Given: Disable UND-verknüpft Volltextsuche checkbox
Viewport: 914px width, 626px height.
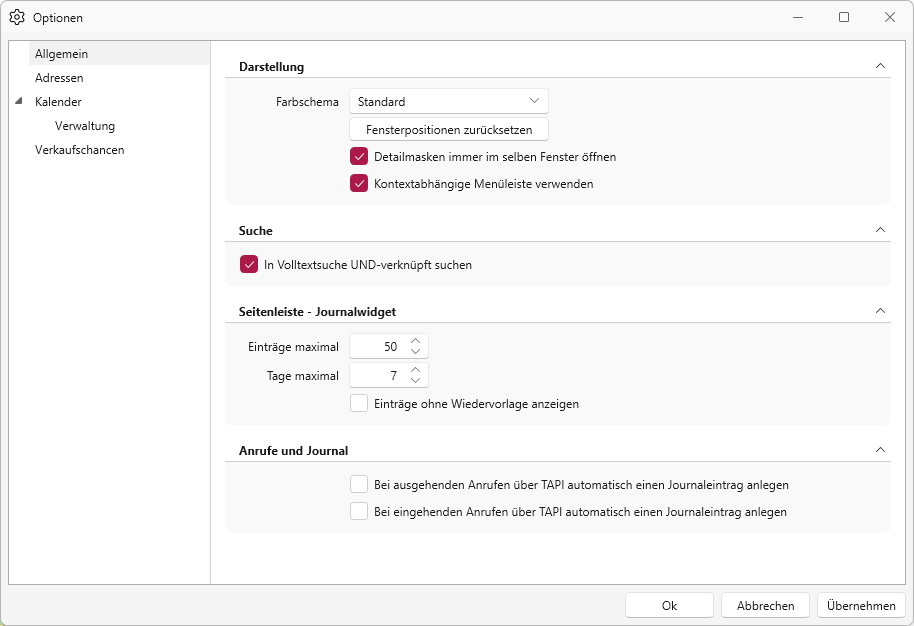Looking at the screenshot, I should pyautogui.click(x=249, y=265).
